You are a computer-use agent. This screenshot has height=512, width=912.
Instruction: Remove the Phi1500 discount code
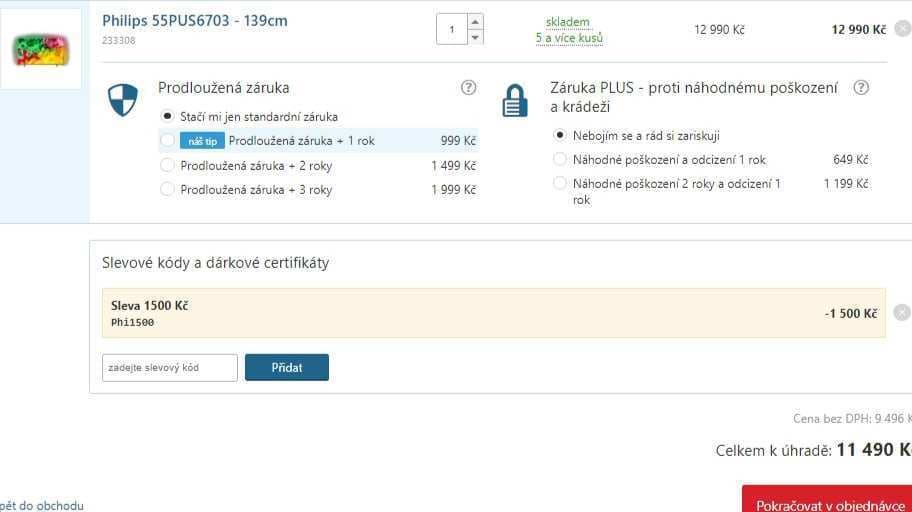point(902,312)
